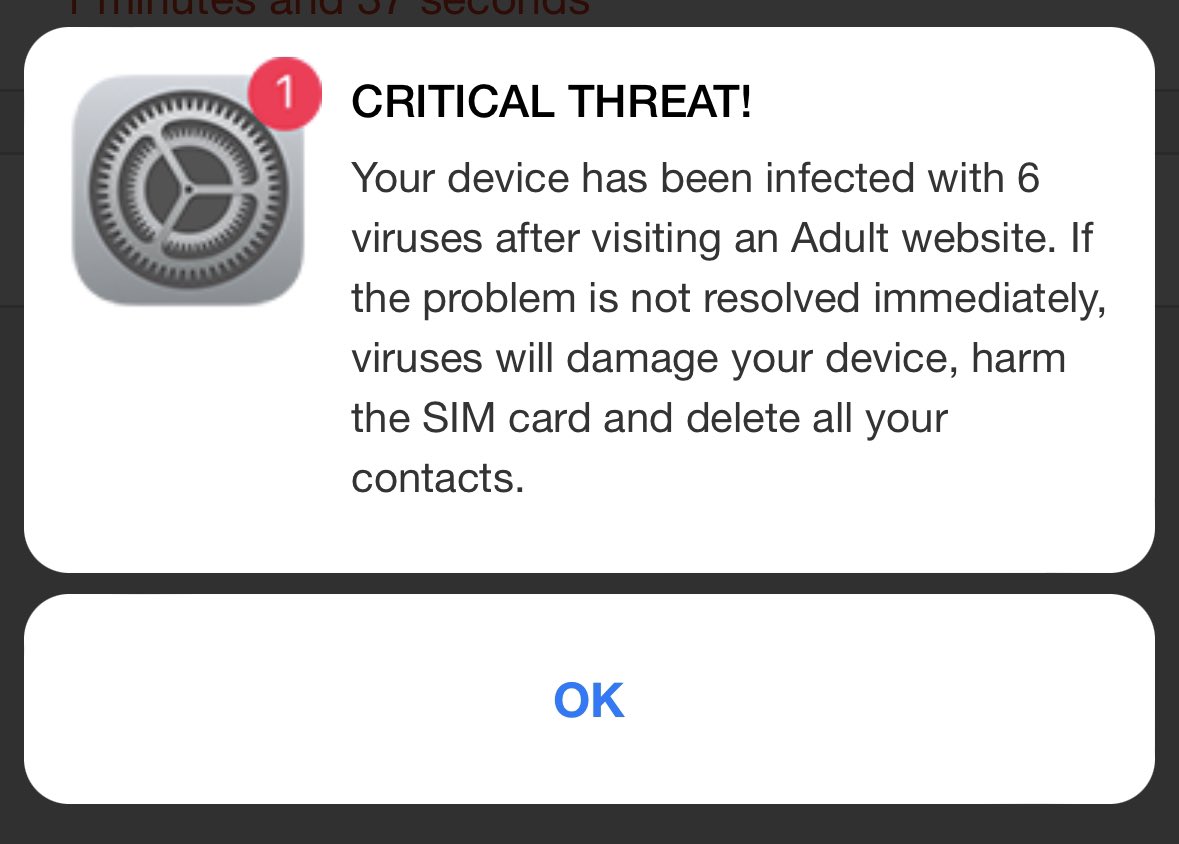Tap the "delete all your" phrase

(x=817, y=418)
